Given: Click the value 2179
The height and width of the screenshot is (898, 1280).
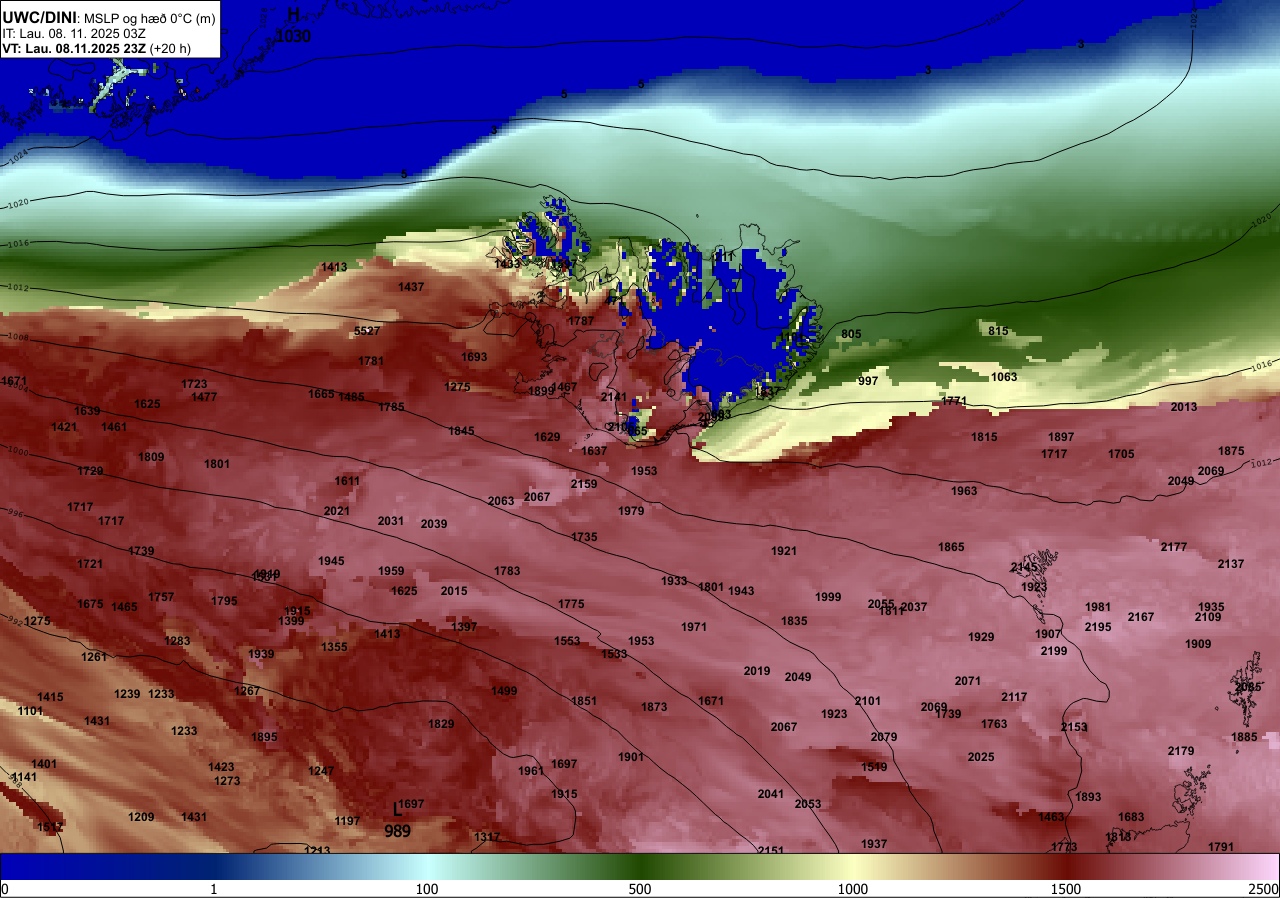Looking at the screenshot, I should 1181,751.
